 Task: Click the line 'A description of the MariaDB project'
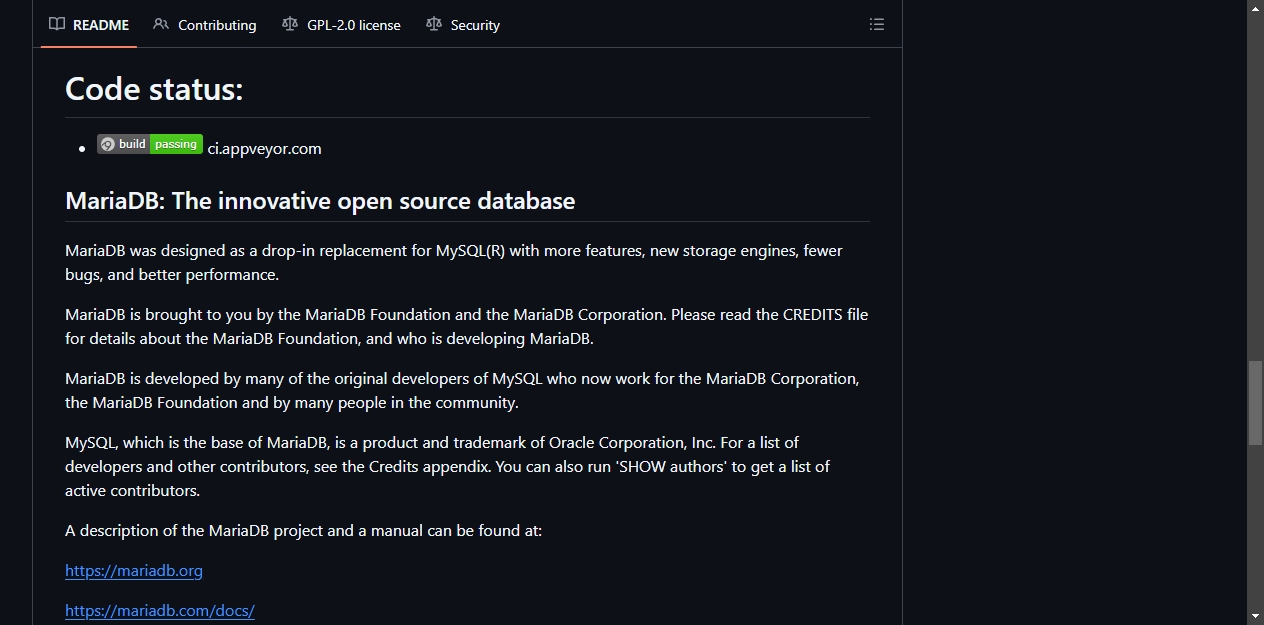(x=303, y=531)
